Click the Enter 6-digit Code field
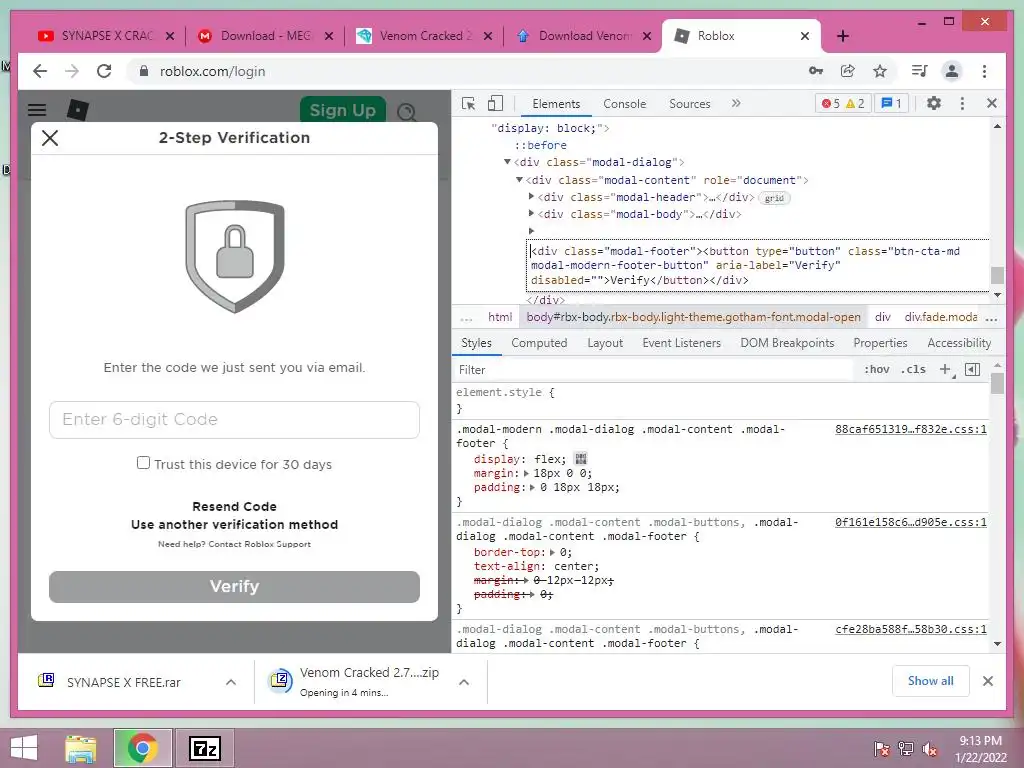1024x768 pixels. (234, 419)
